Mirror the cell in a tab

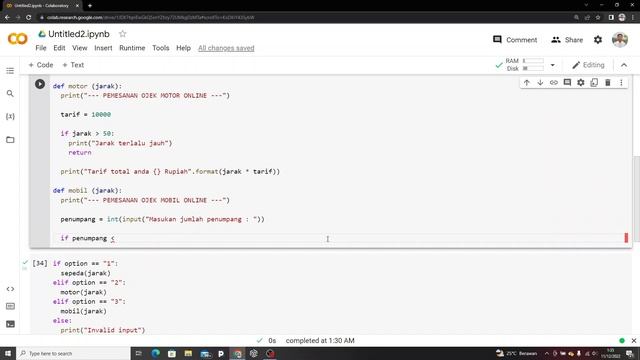point(594,83)
